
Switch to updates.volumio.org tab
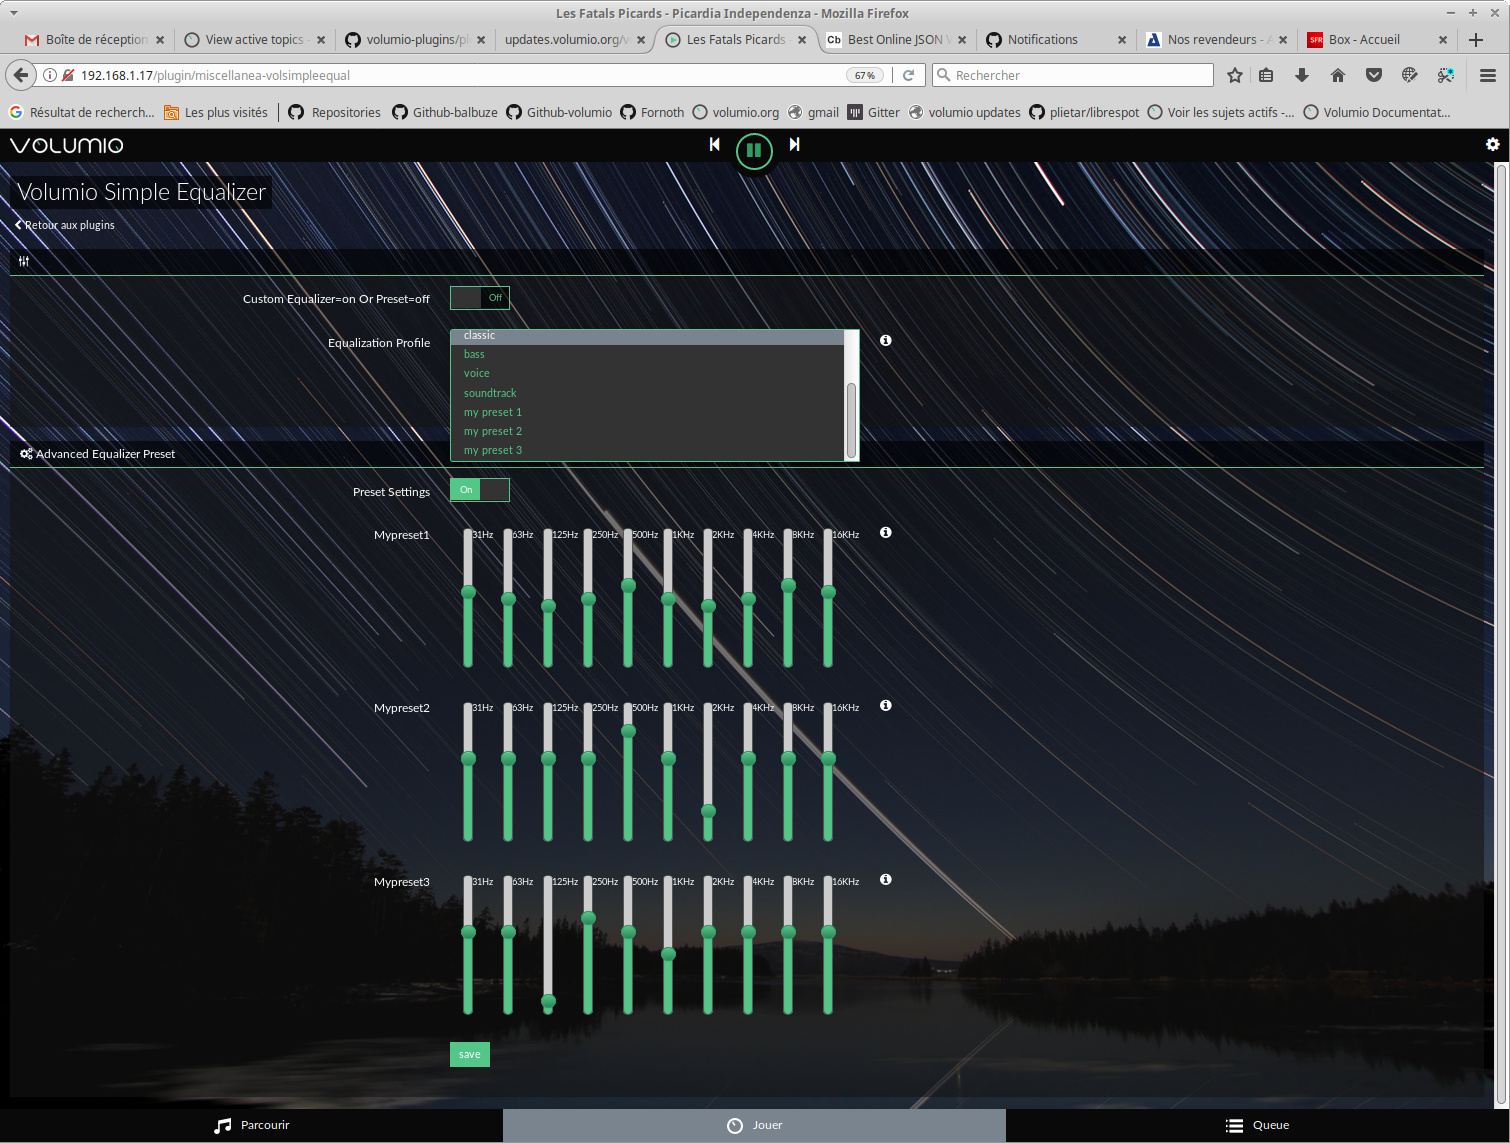pos(575,40)
